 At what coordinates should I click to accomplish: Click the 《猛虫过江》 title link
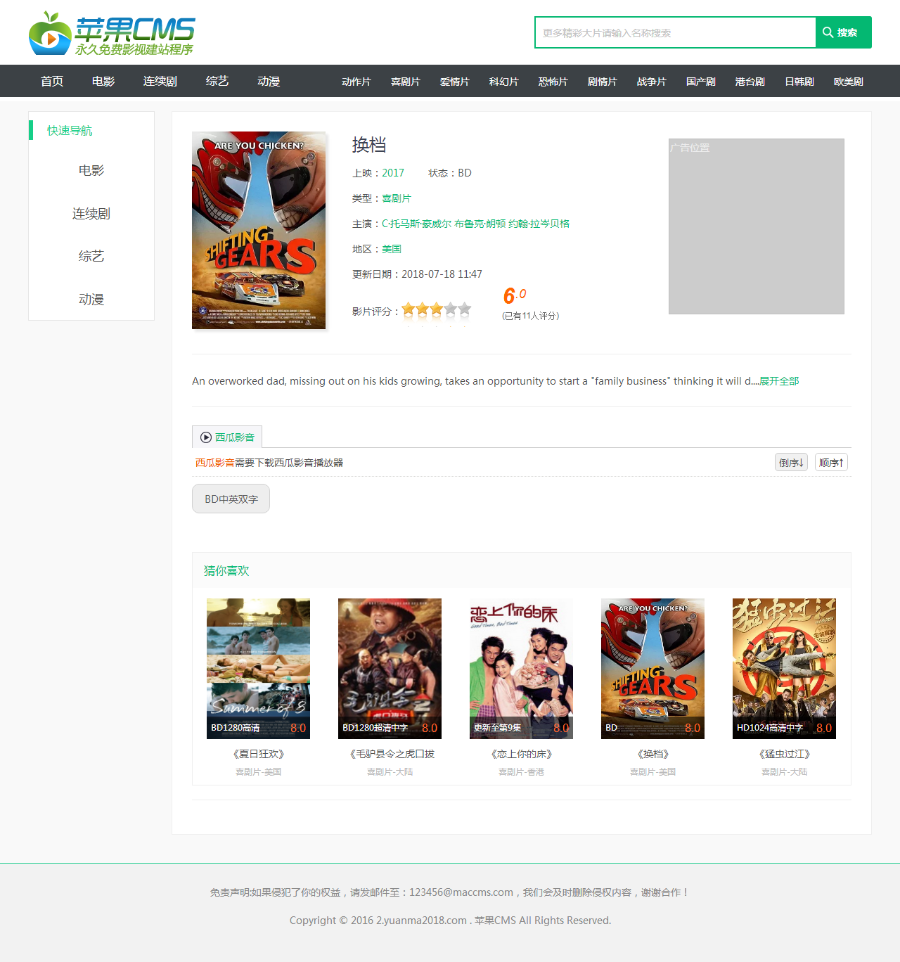784,754
